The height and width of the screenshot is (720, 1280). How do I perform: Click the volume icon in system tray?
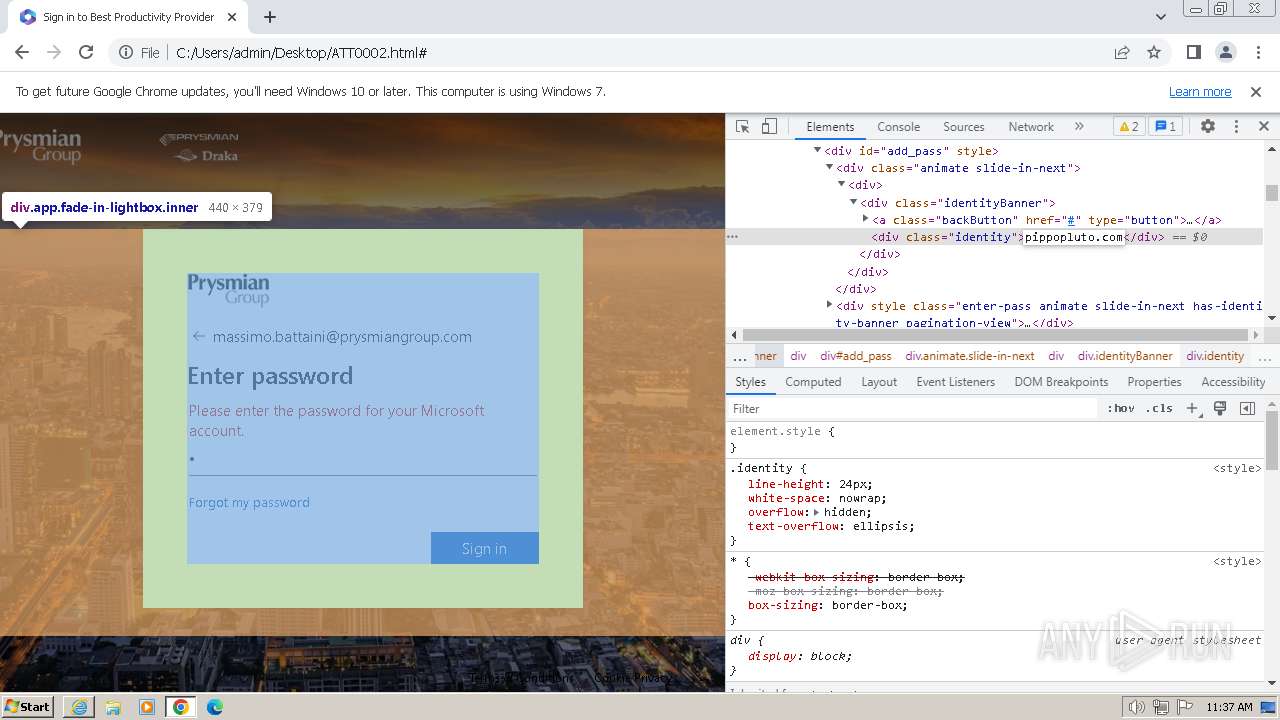1137,707
